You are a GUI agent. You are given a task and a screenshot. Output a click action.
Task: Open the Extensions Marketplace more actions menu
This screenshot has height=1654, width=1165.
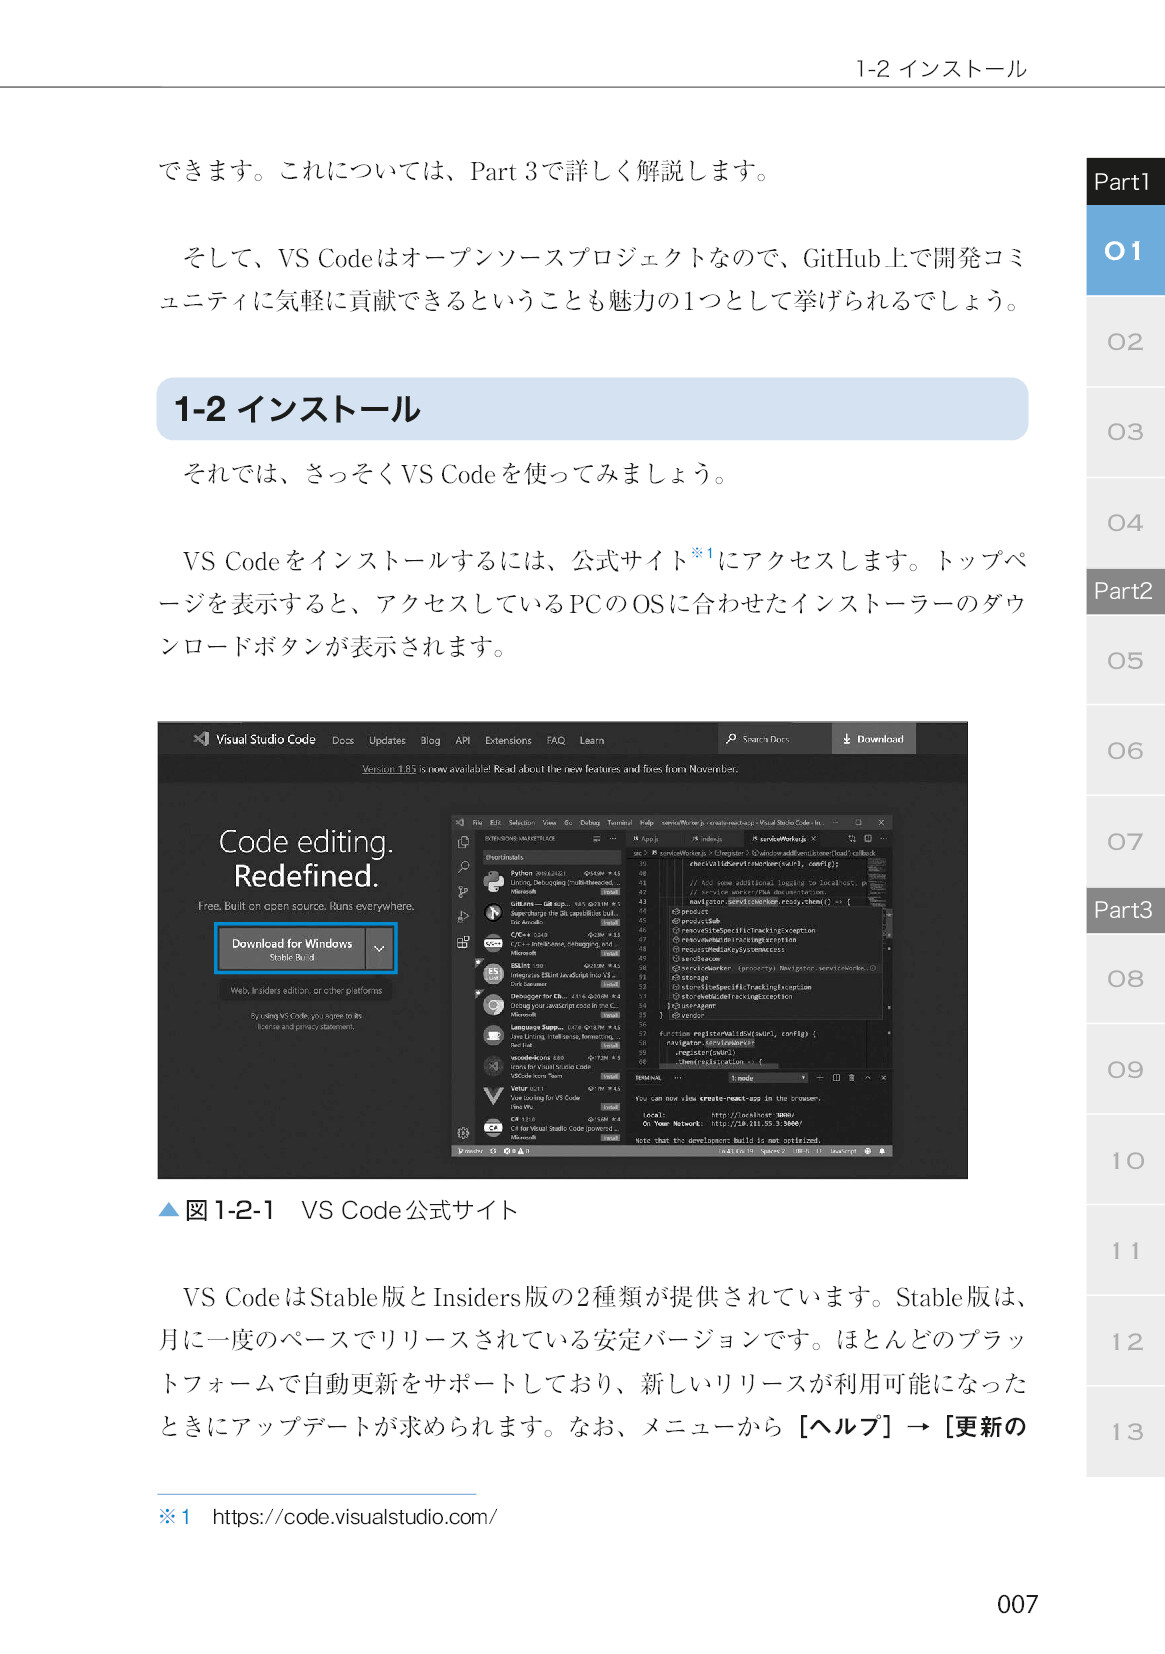pyautogui.click(x=614, y=838)
